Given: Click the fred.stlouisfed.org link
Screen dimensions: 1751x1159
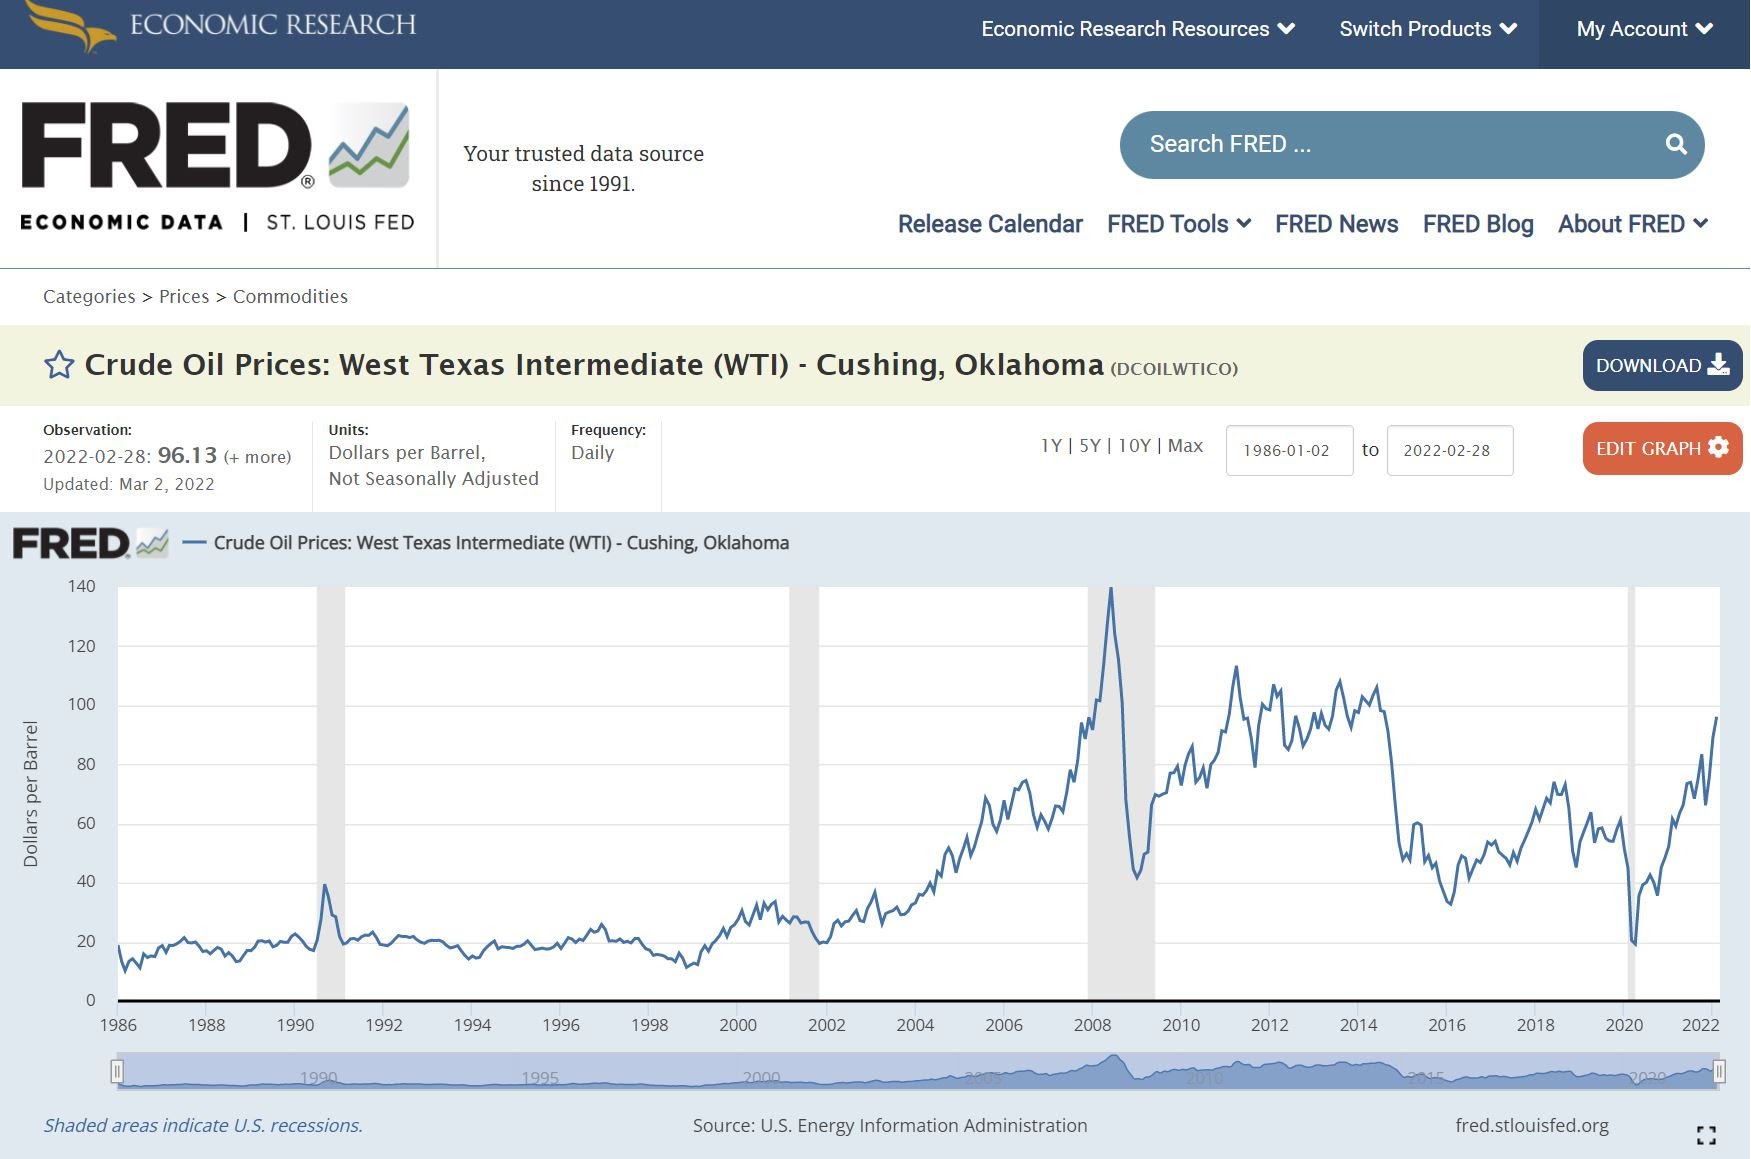Looking at the screenshot, I should click(1532, 1126).
